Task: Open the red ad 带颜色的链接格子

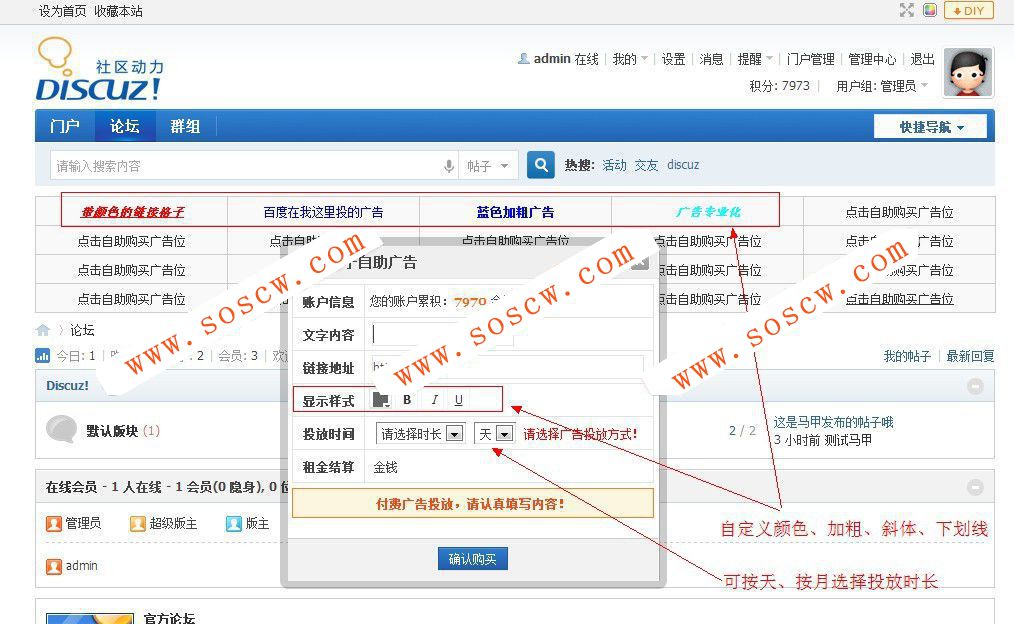Action: click(132, 211)
